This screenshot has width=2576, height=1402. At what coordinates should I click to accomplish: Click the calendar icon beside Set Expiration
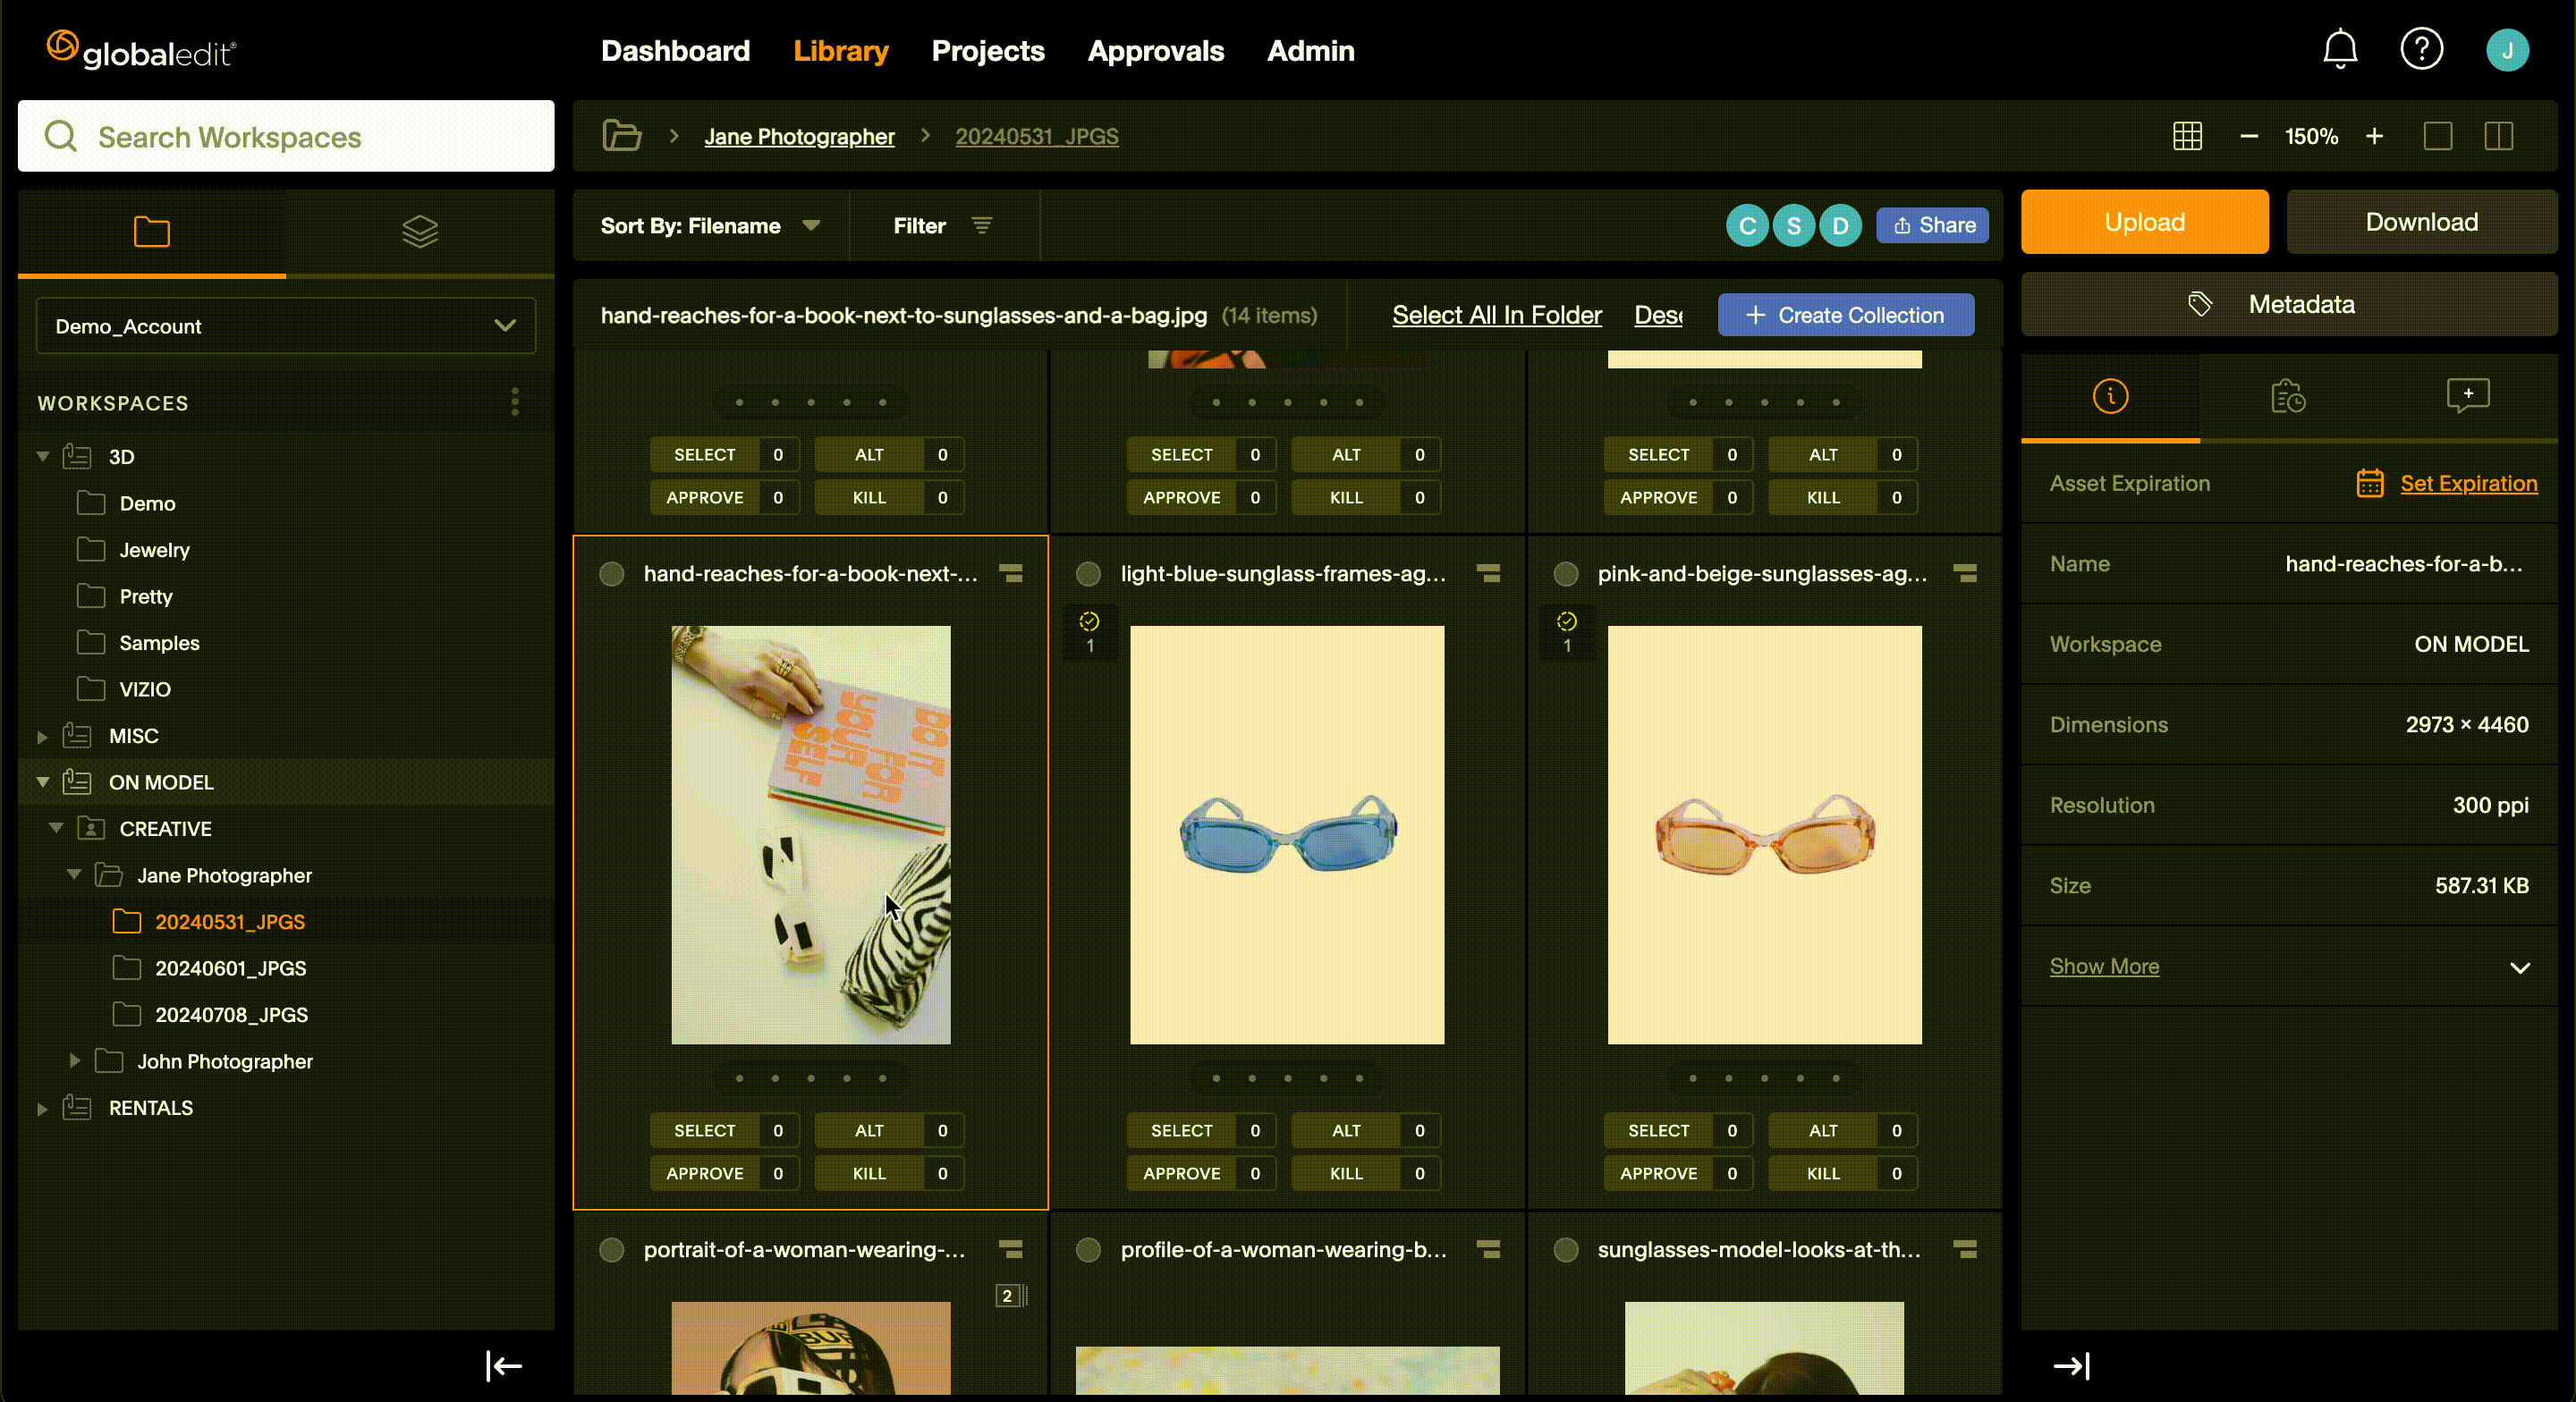[2369, 483]
